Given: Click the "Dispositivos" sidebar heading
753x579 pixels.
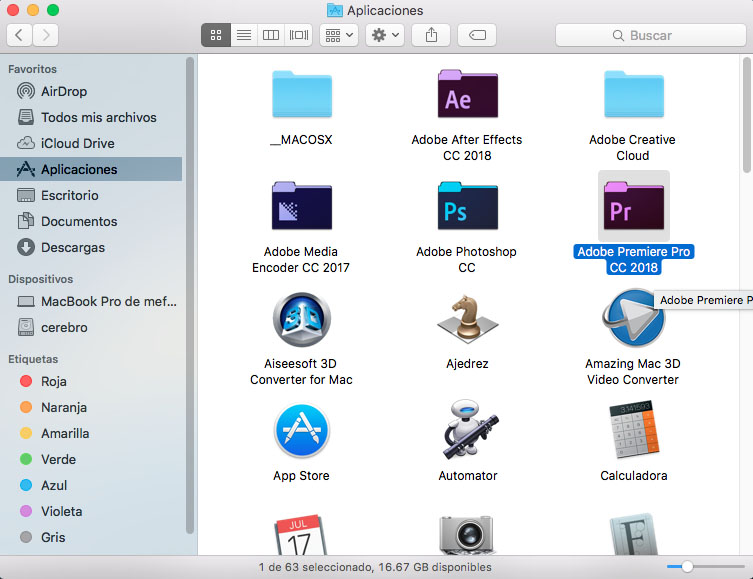Looking at the screenshot, I should (x=40, y=279).
